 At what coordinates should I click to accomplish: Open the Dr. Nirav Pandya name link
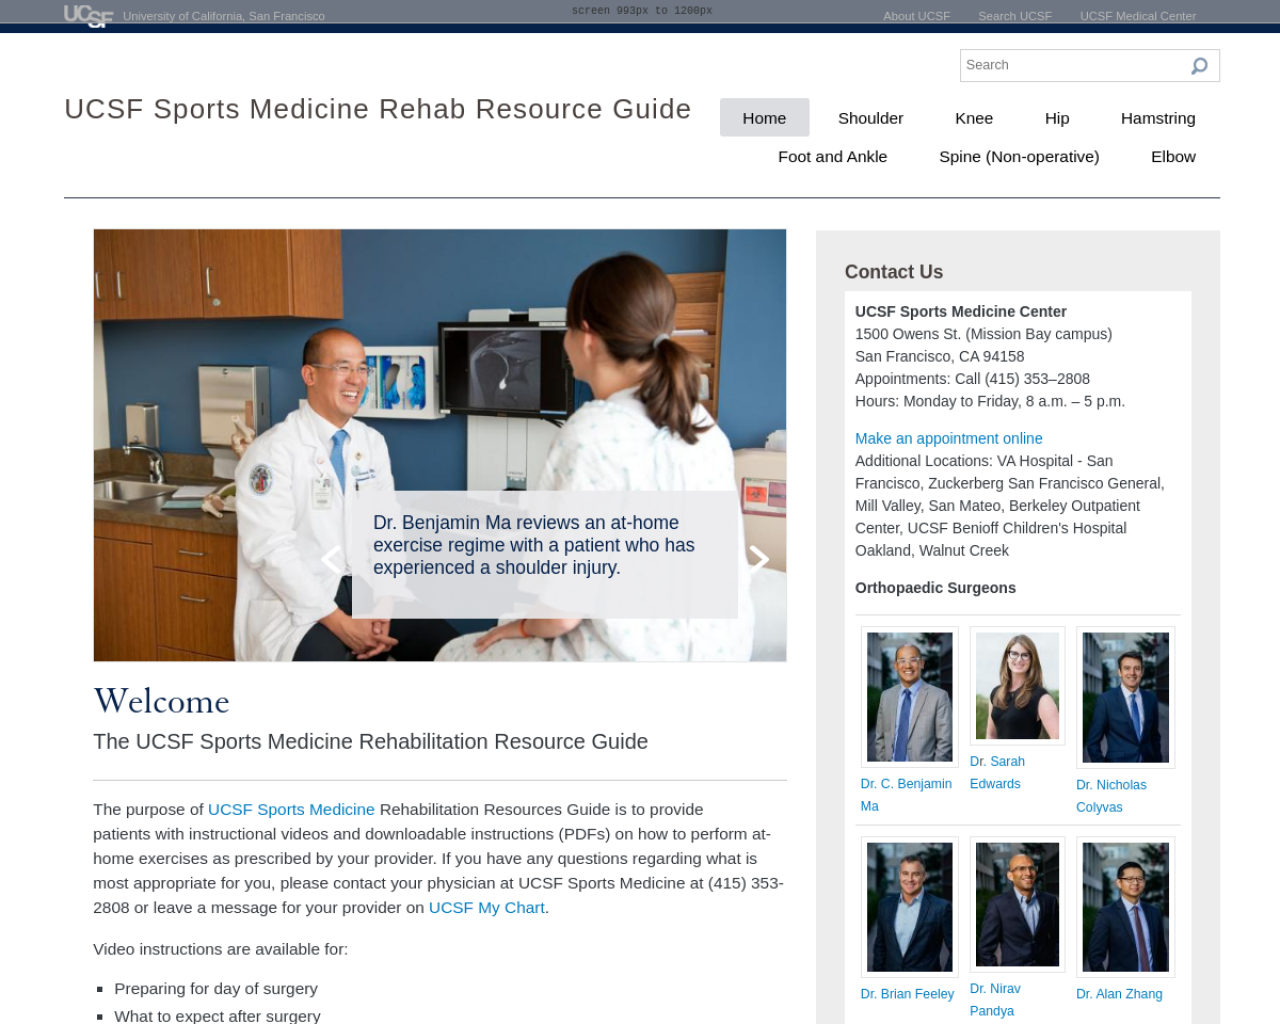[995, 1000]
